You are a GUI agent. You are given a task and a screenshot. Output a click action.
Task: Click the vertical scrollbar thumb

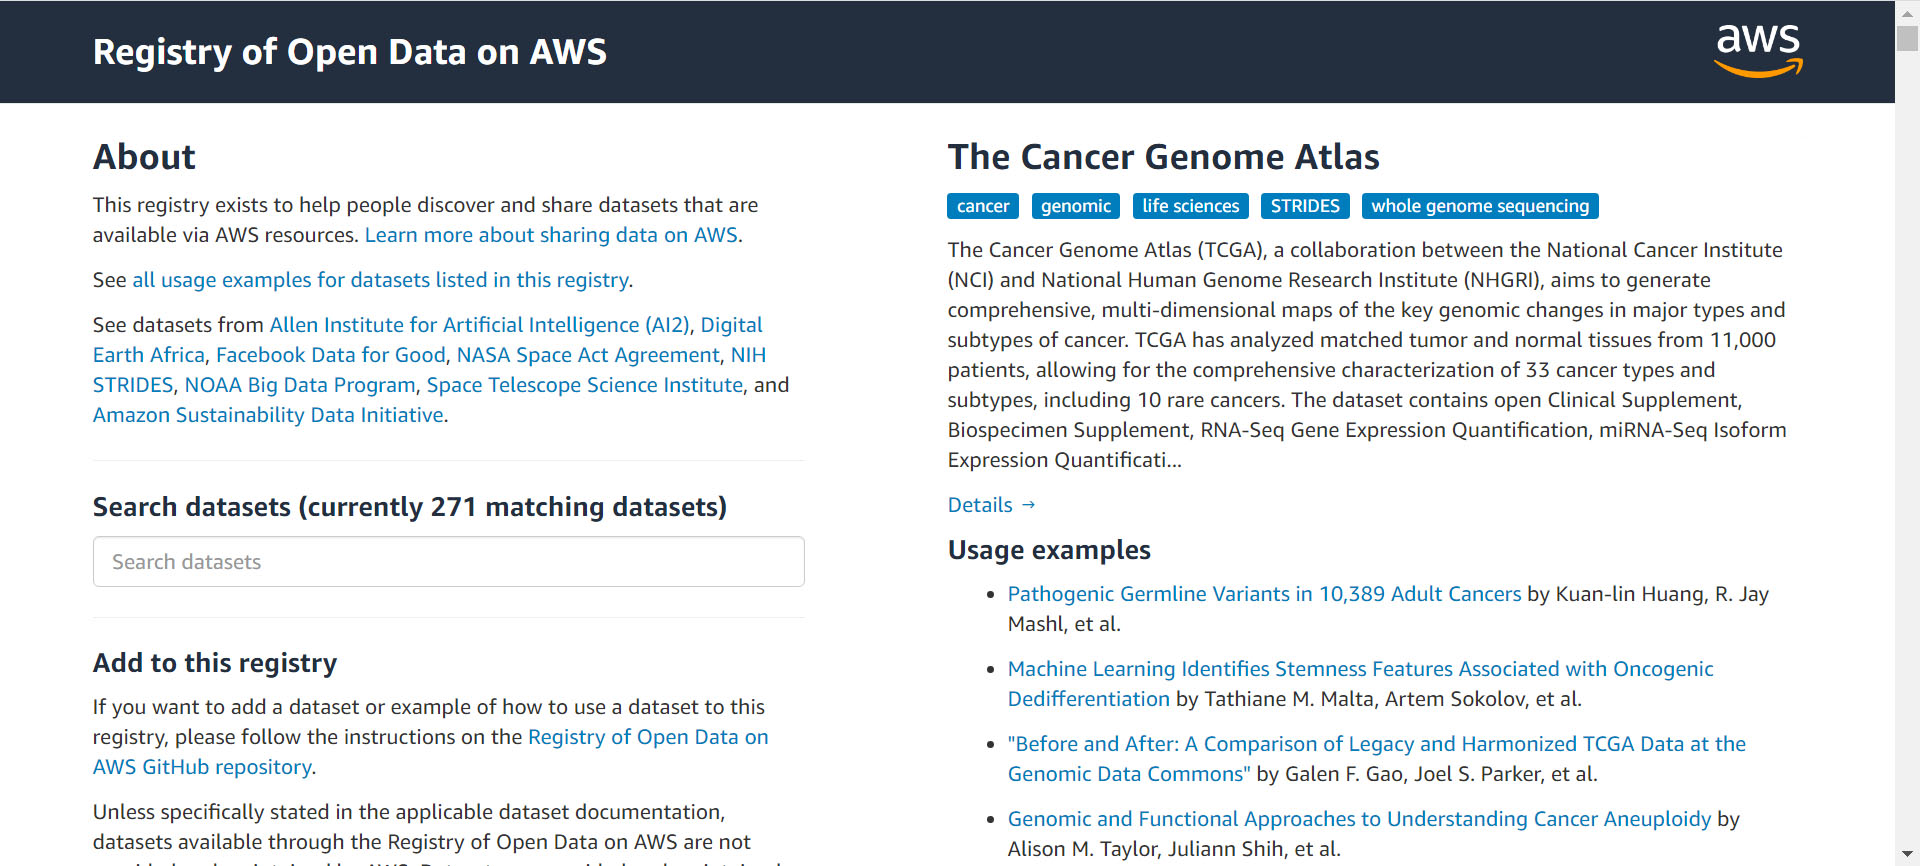pyautogui.click(x=1908, y=38)
